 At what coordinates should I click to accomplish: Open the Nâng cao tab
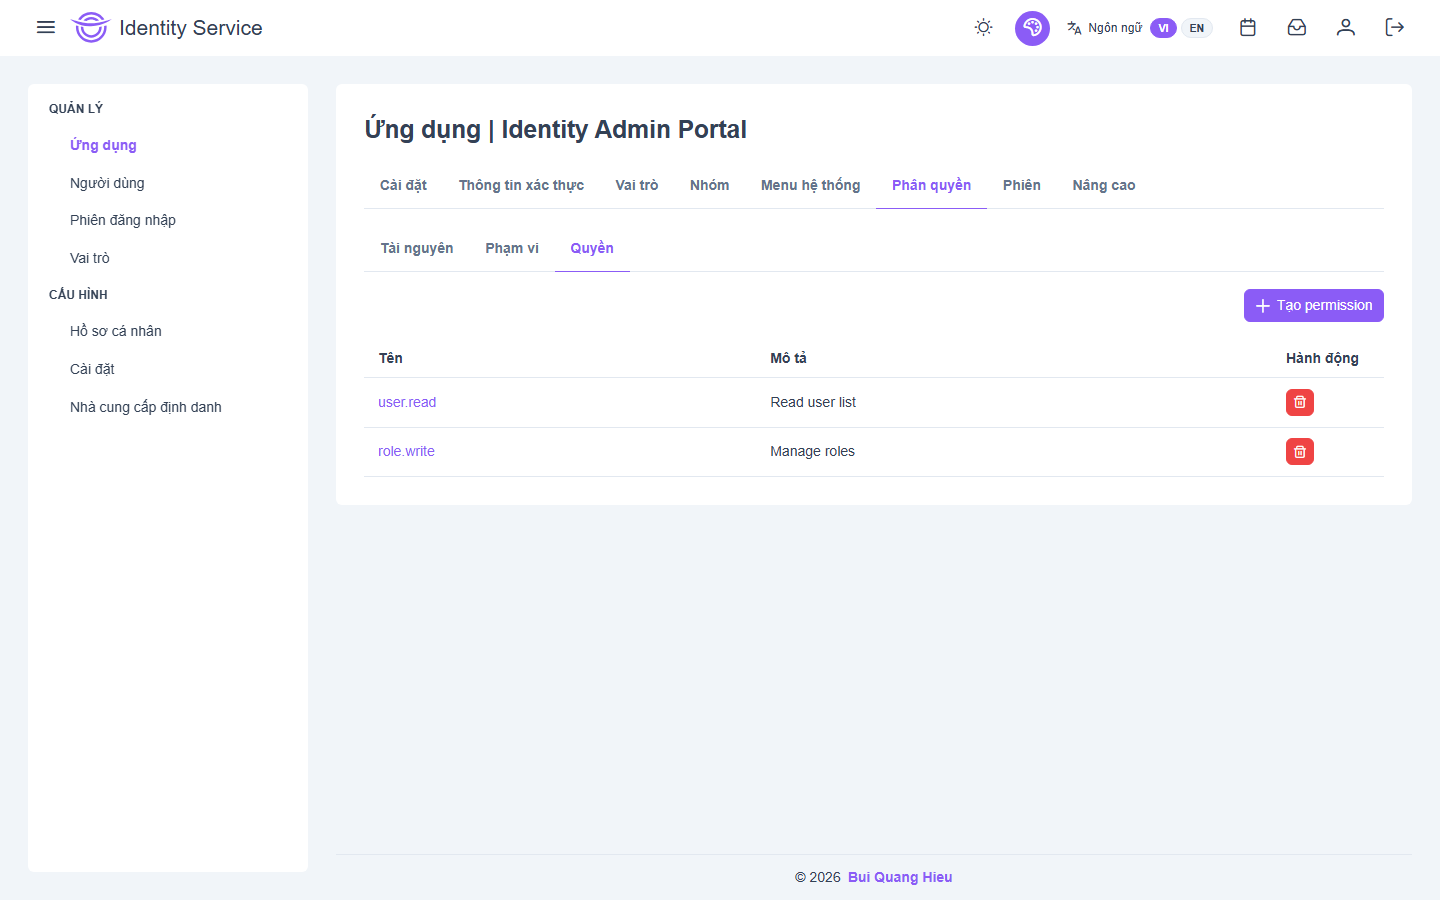point(1103,185)
